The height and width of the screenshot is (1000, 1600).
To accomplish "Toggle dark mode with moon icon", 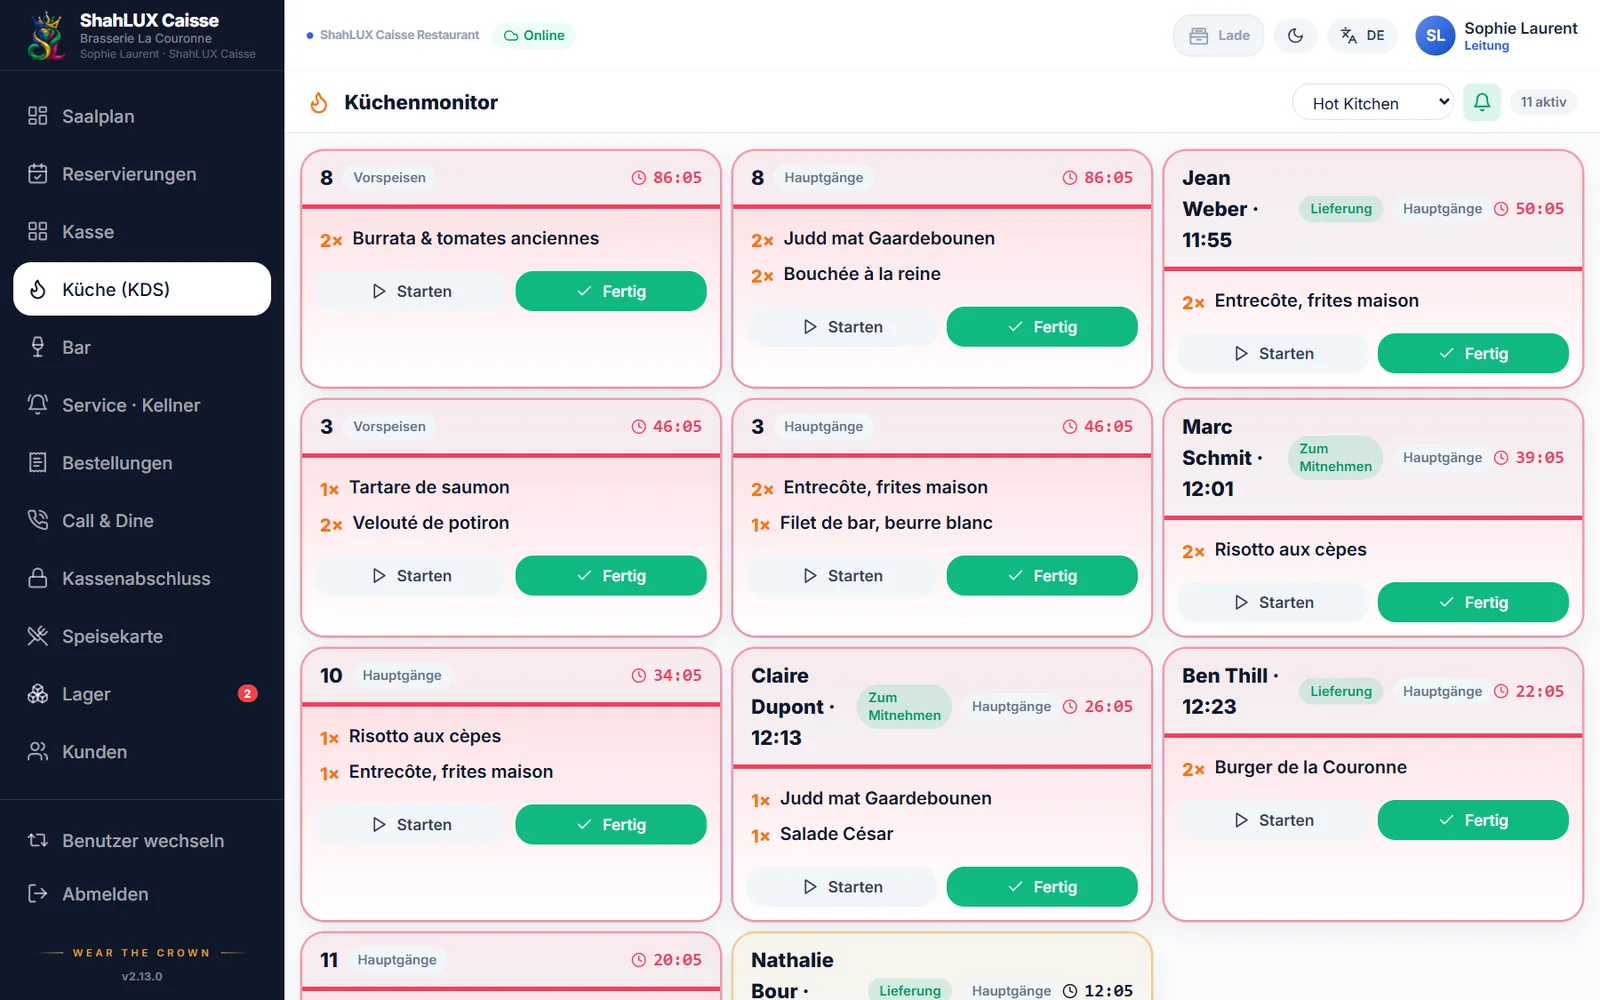I will [x=1295, y=36].
